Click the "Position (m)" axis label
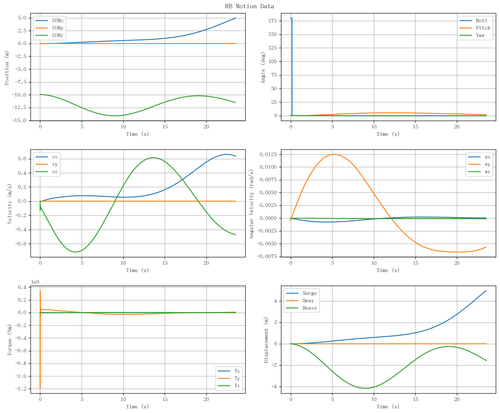 7,67
